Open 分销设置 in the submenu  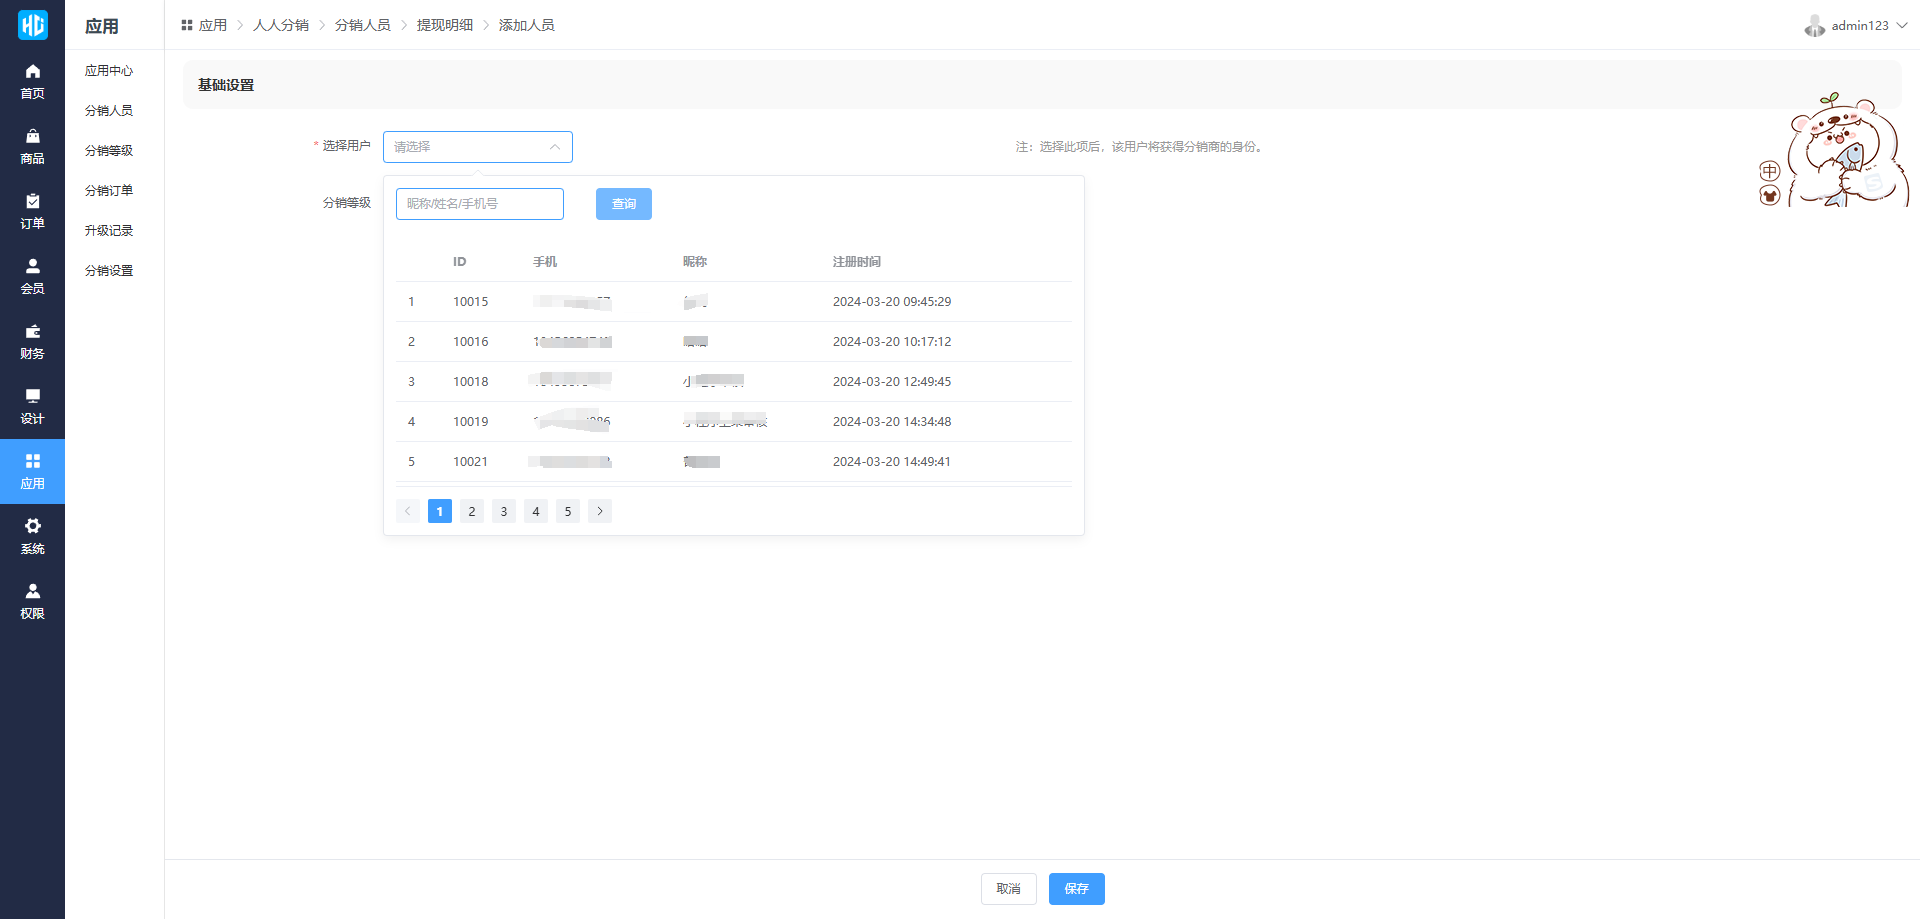click(x=109, y=271)
